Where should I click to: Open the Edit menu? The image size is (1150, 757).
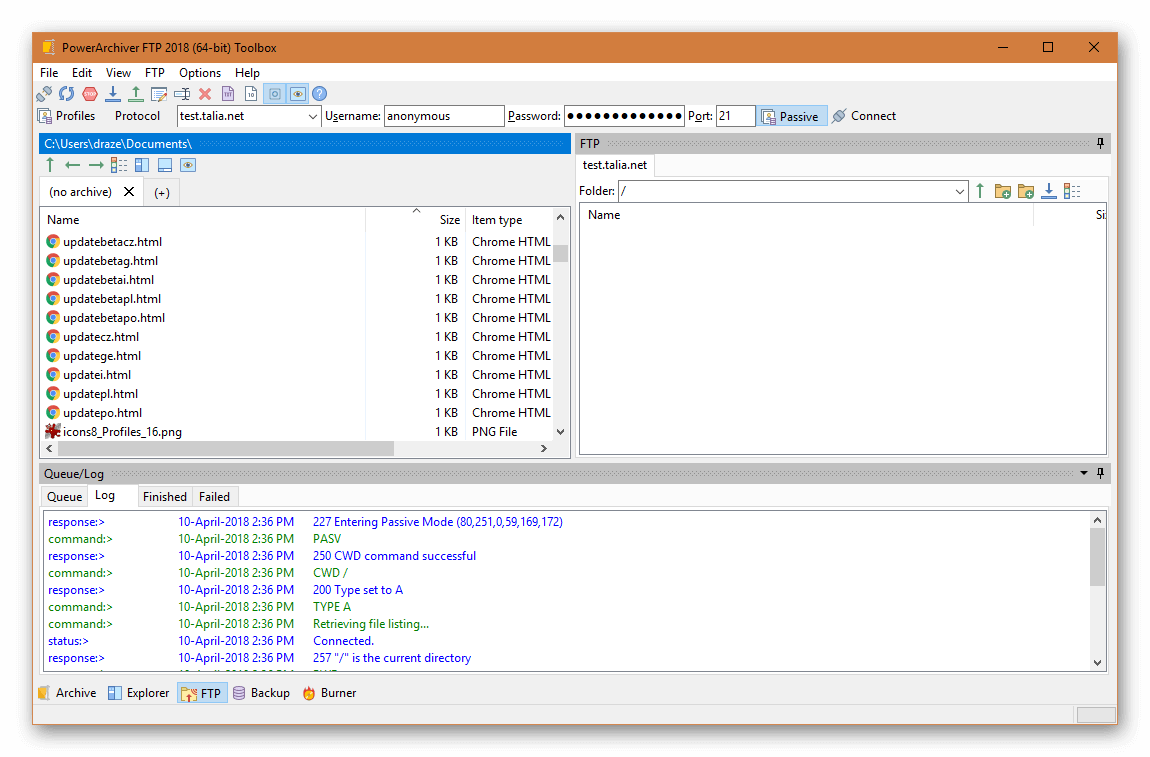(82, 73)
